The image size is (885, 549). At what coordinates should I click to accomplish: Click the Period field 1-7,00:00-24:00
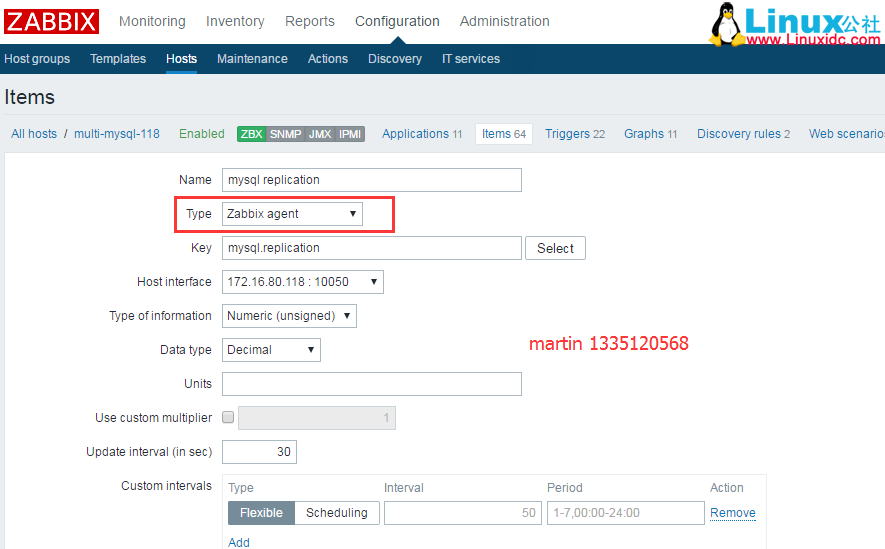point(625,513)
